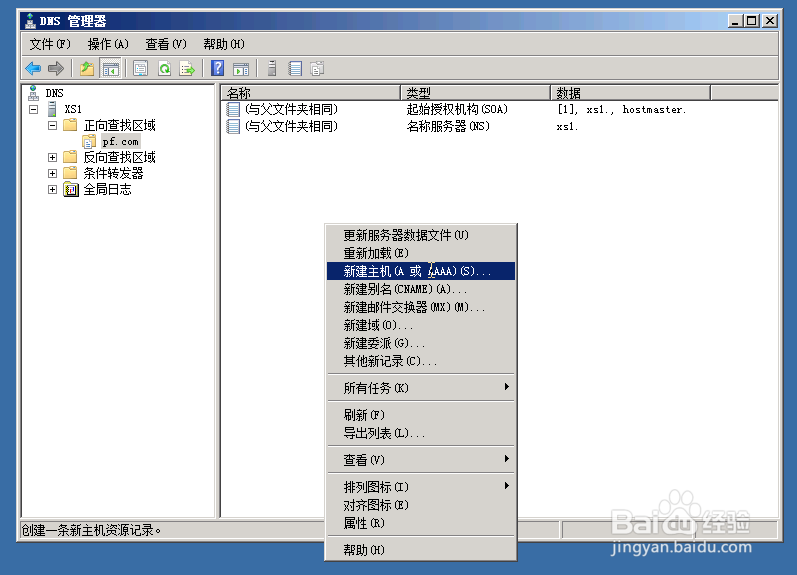The width and height of the screenshot is (797, 575).
Task: Click the blue Help question mark icon
Action: pos(218,68)
